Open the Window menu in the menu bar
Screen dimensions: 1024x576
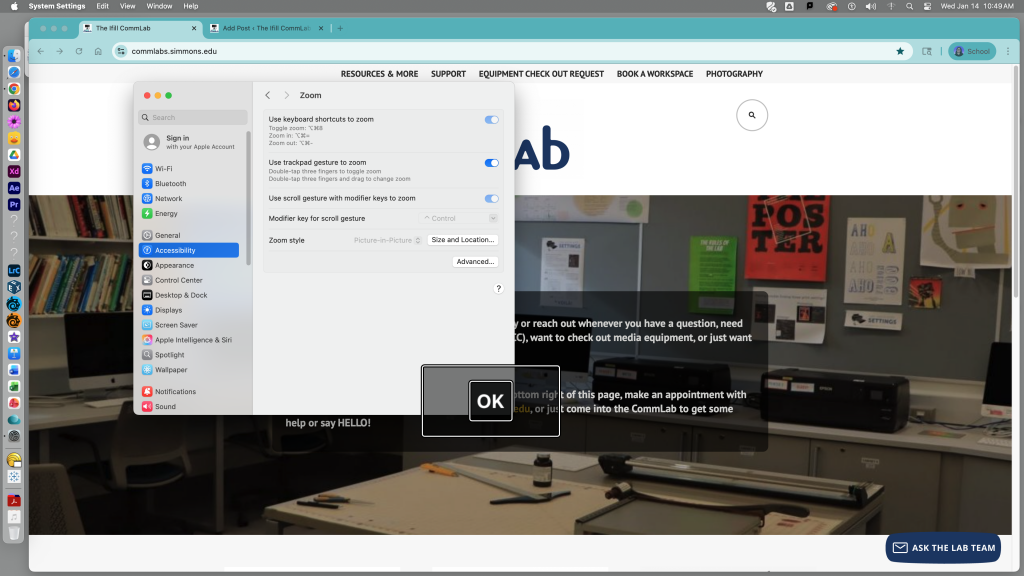(159, 6)
